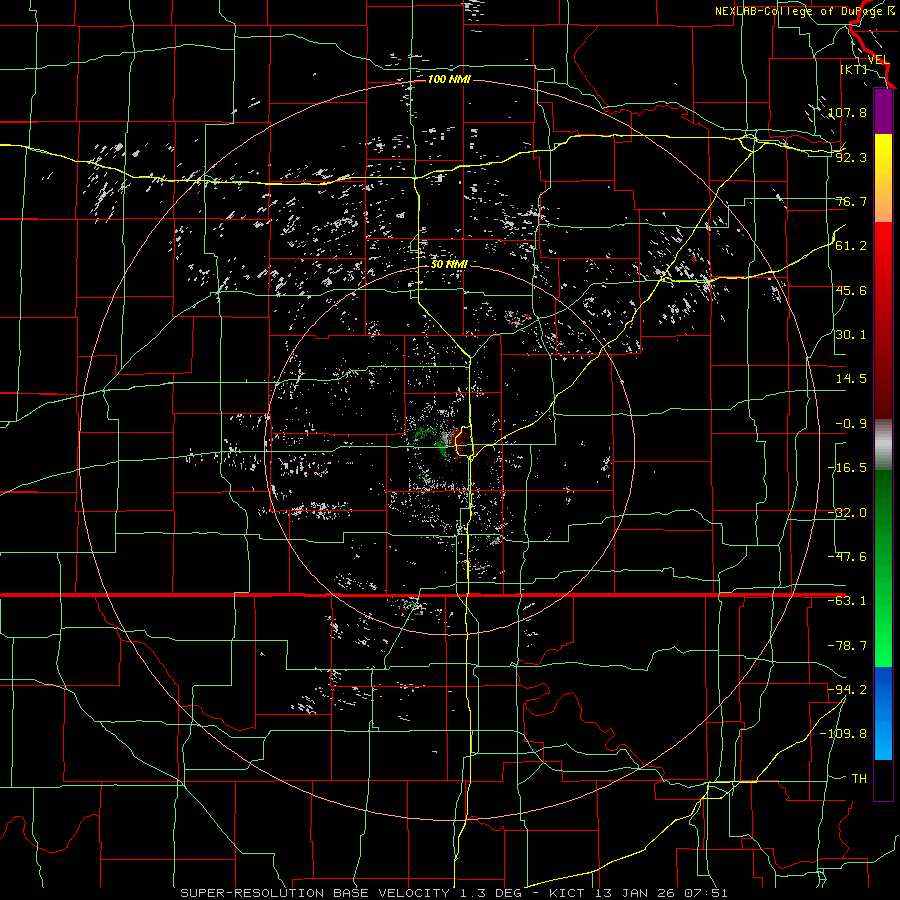
Task: Click the 30.1 velocity scale value
Action: tap(851, 335)
